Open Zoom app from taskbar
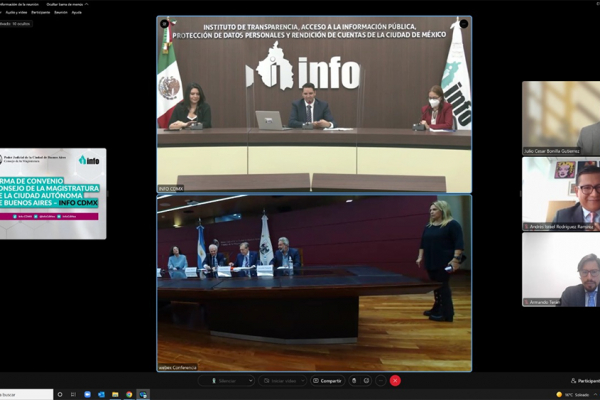600x400 pixels. pos(87,394)
